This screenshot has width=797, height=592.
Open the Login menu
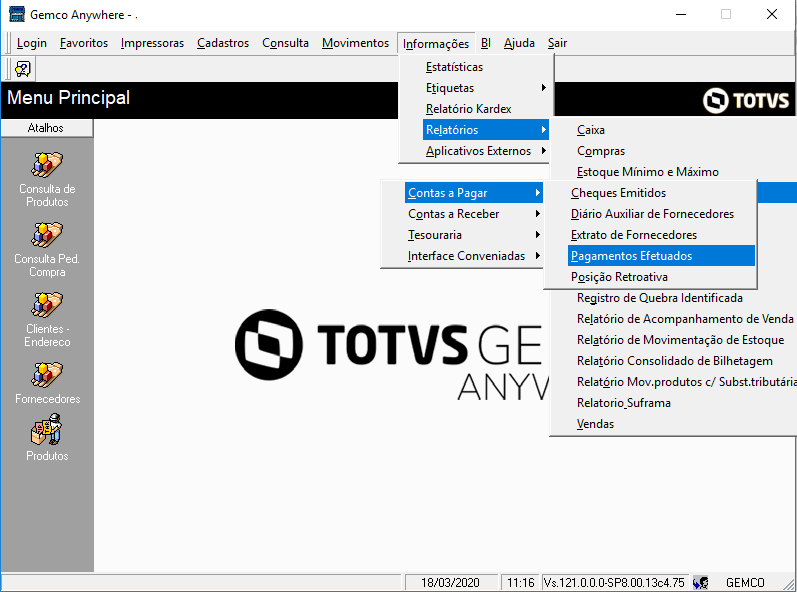[32, 43]
